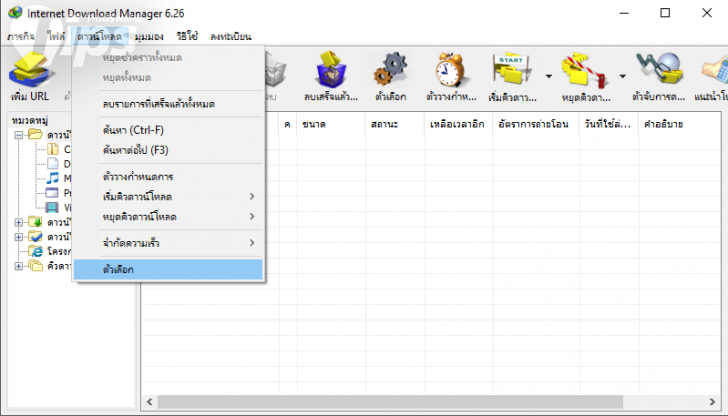728x416 pixels.
Task: Open the ภารกิจ (Tasks) menu
Action: [21, 36]
